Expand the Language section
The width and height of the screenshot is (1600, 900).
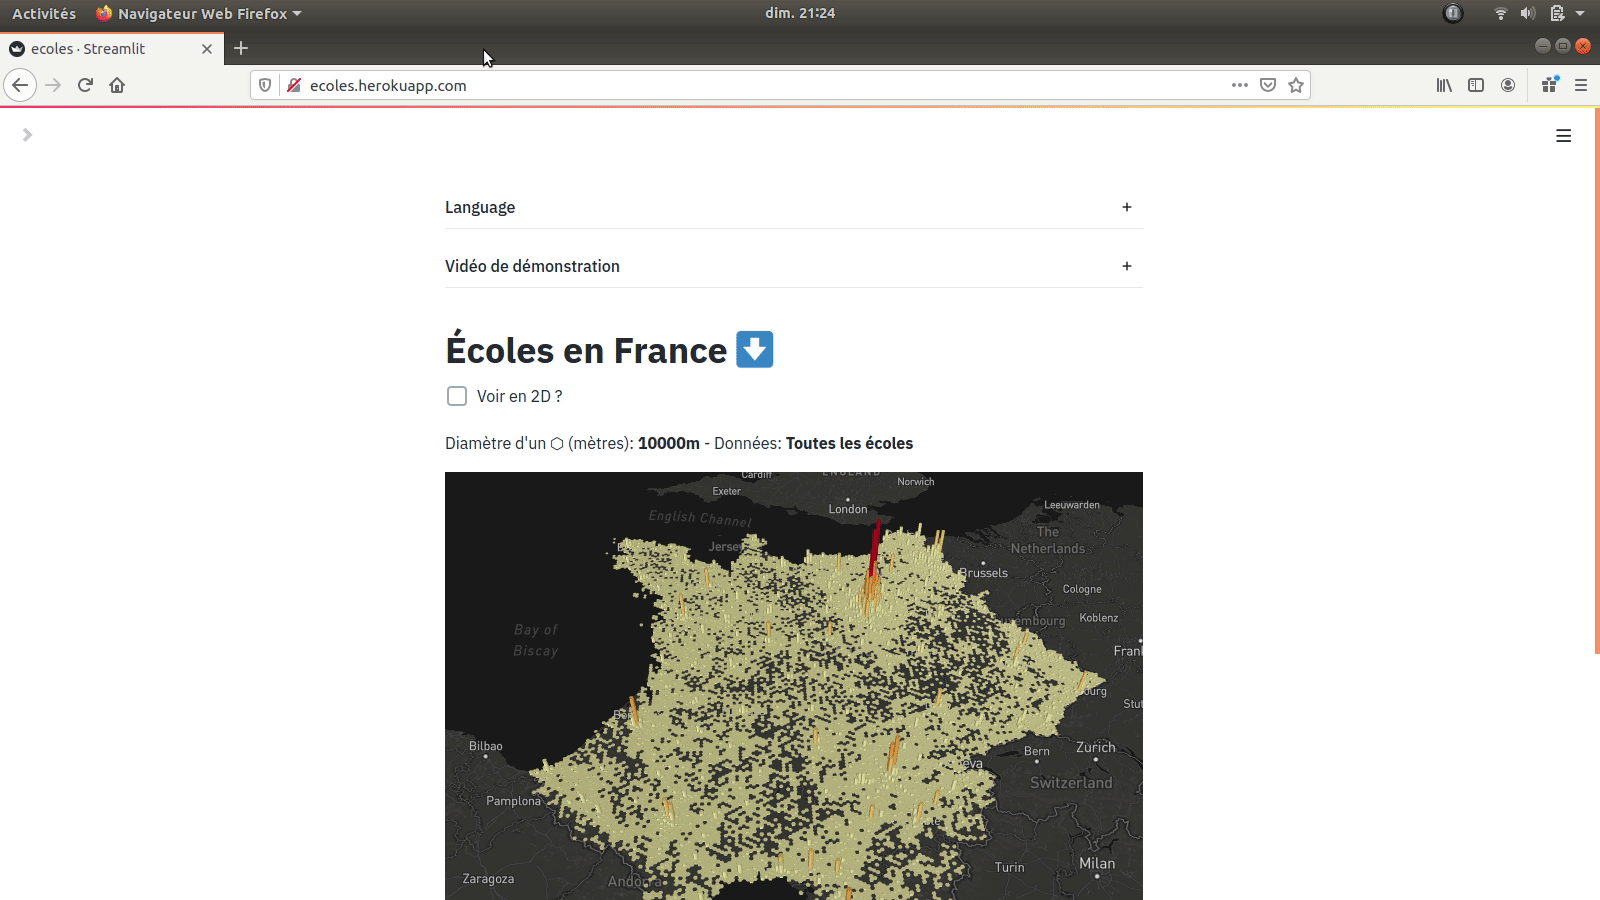[x=794, y=207]
